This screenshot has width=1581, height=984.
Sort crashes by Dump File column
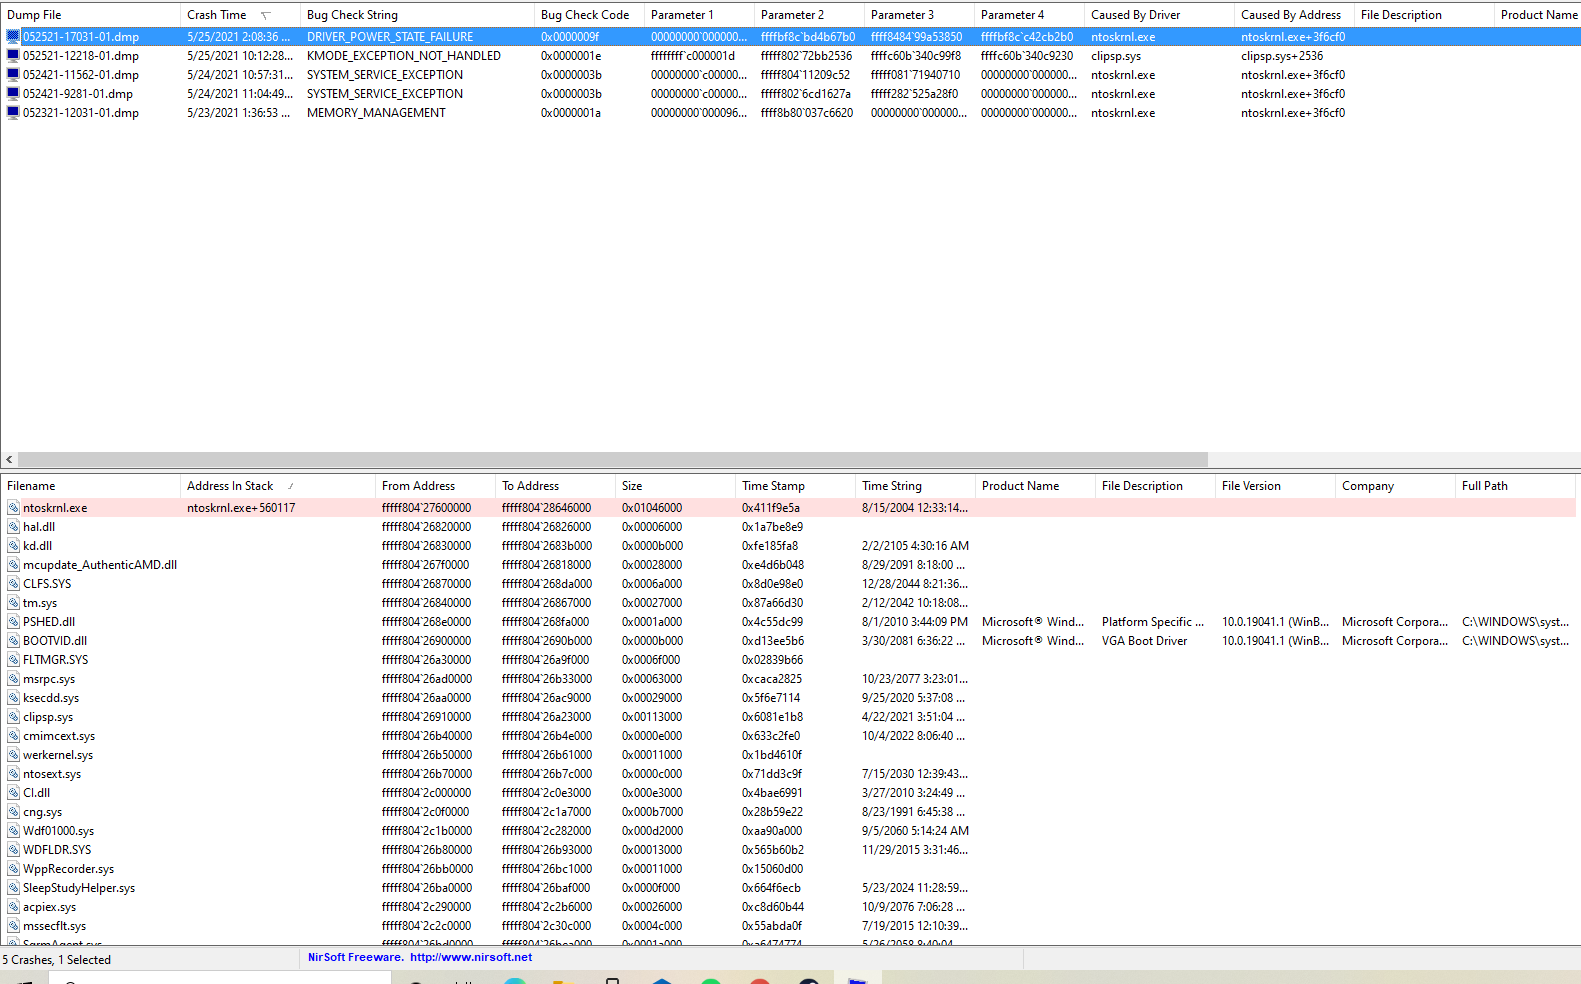[x=90, y=15]
